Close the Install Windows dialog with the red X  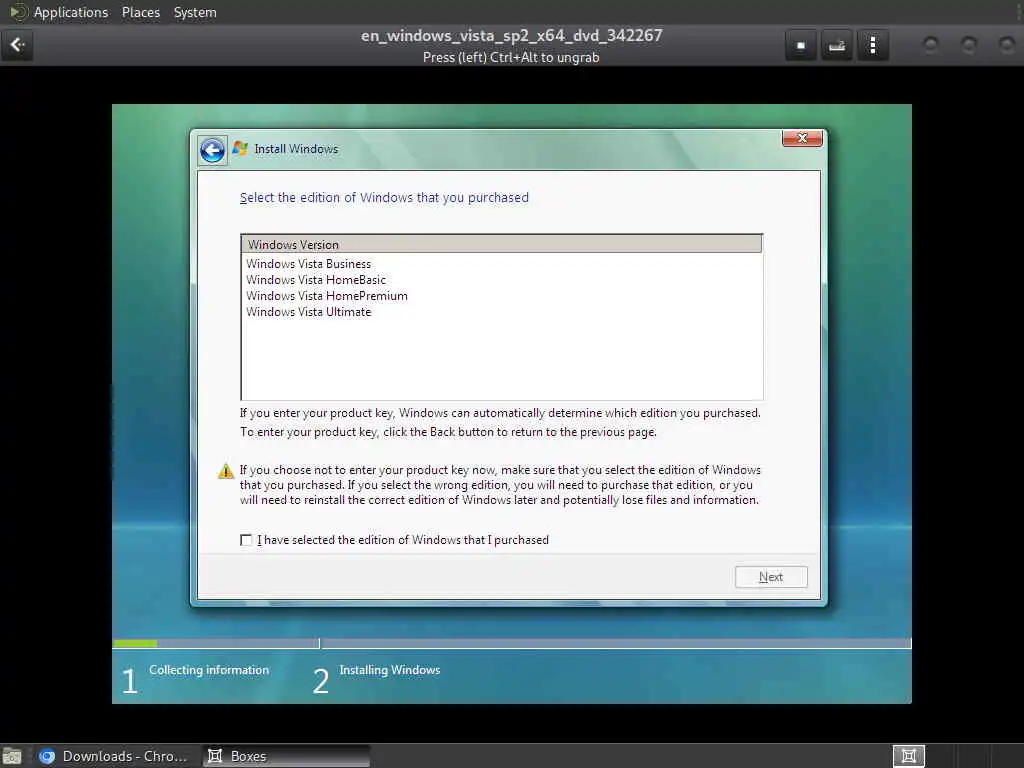pos(802,138)
